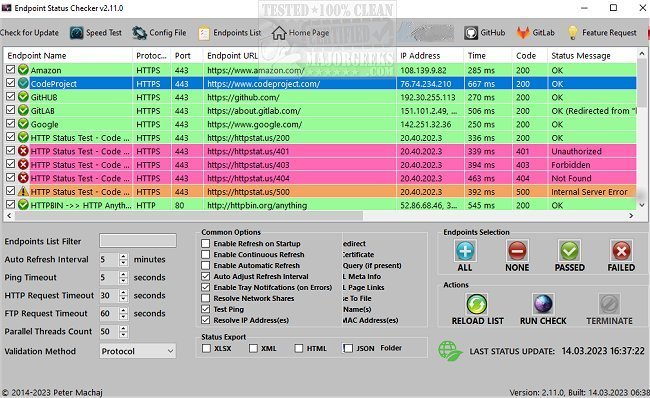Sort by Endpoint URL column header
This screenshot has width=650, height=398.
point(299,56)
